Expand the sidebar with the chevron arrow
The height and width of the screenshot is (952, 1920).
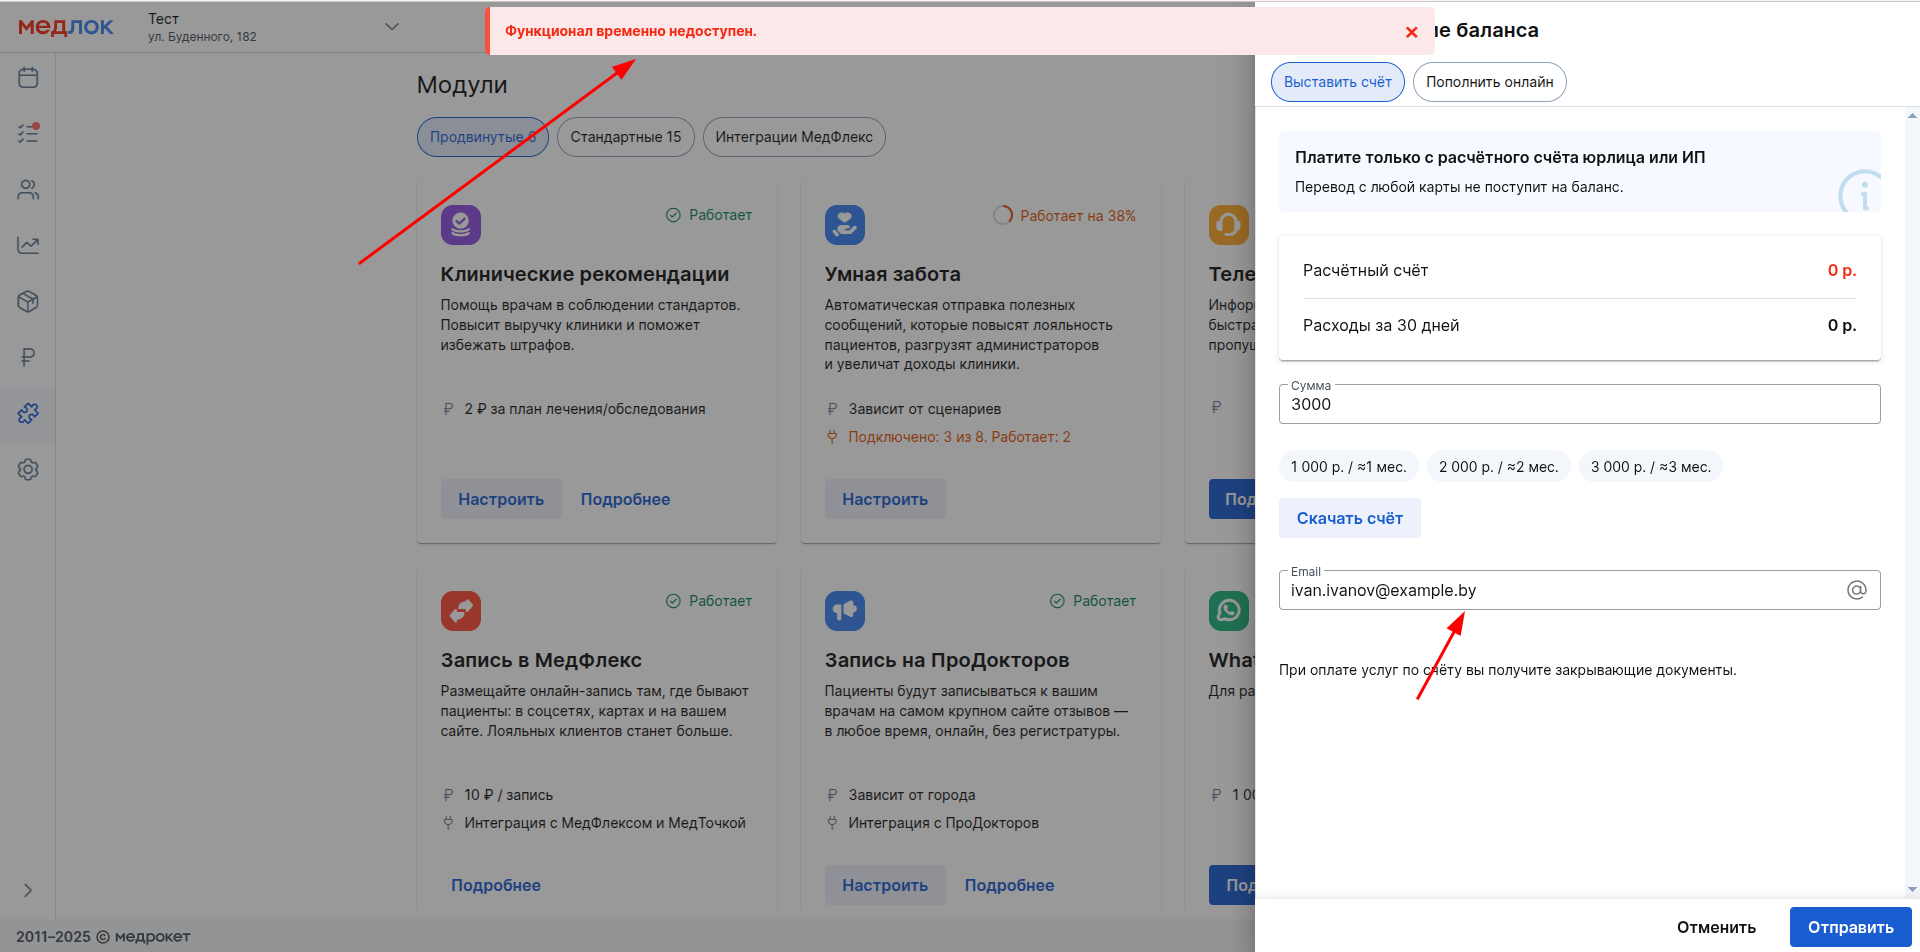pyautogui.click(x=28, y=890)
